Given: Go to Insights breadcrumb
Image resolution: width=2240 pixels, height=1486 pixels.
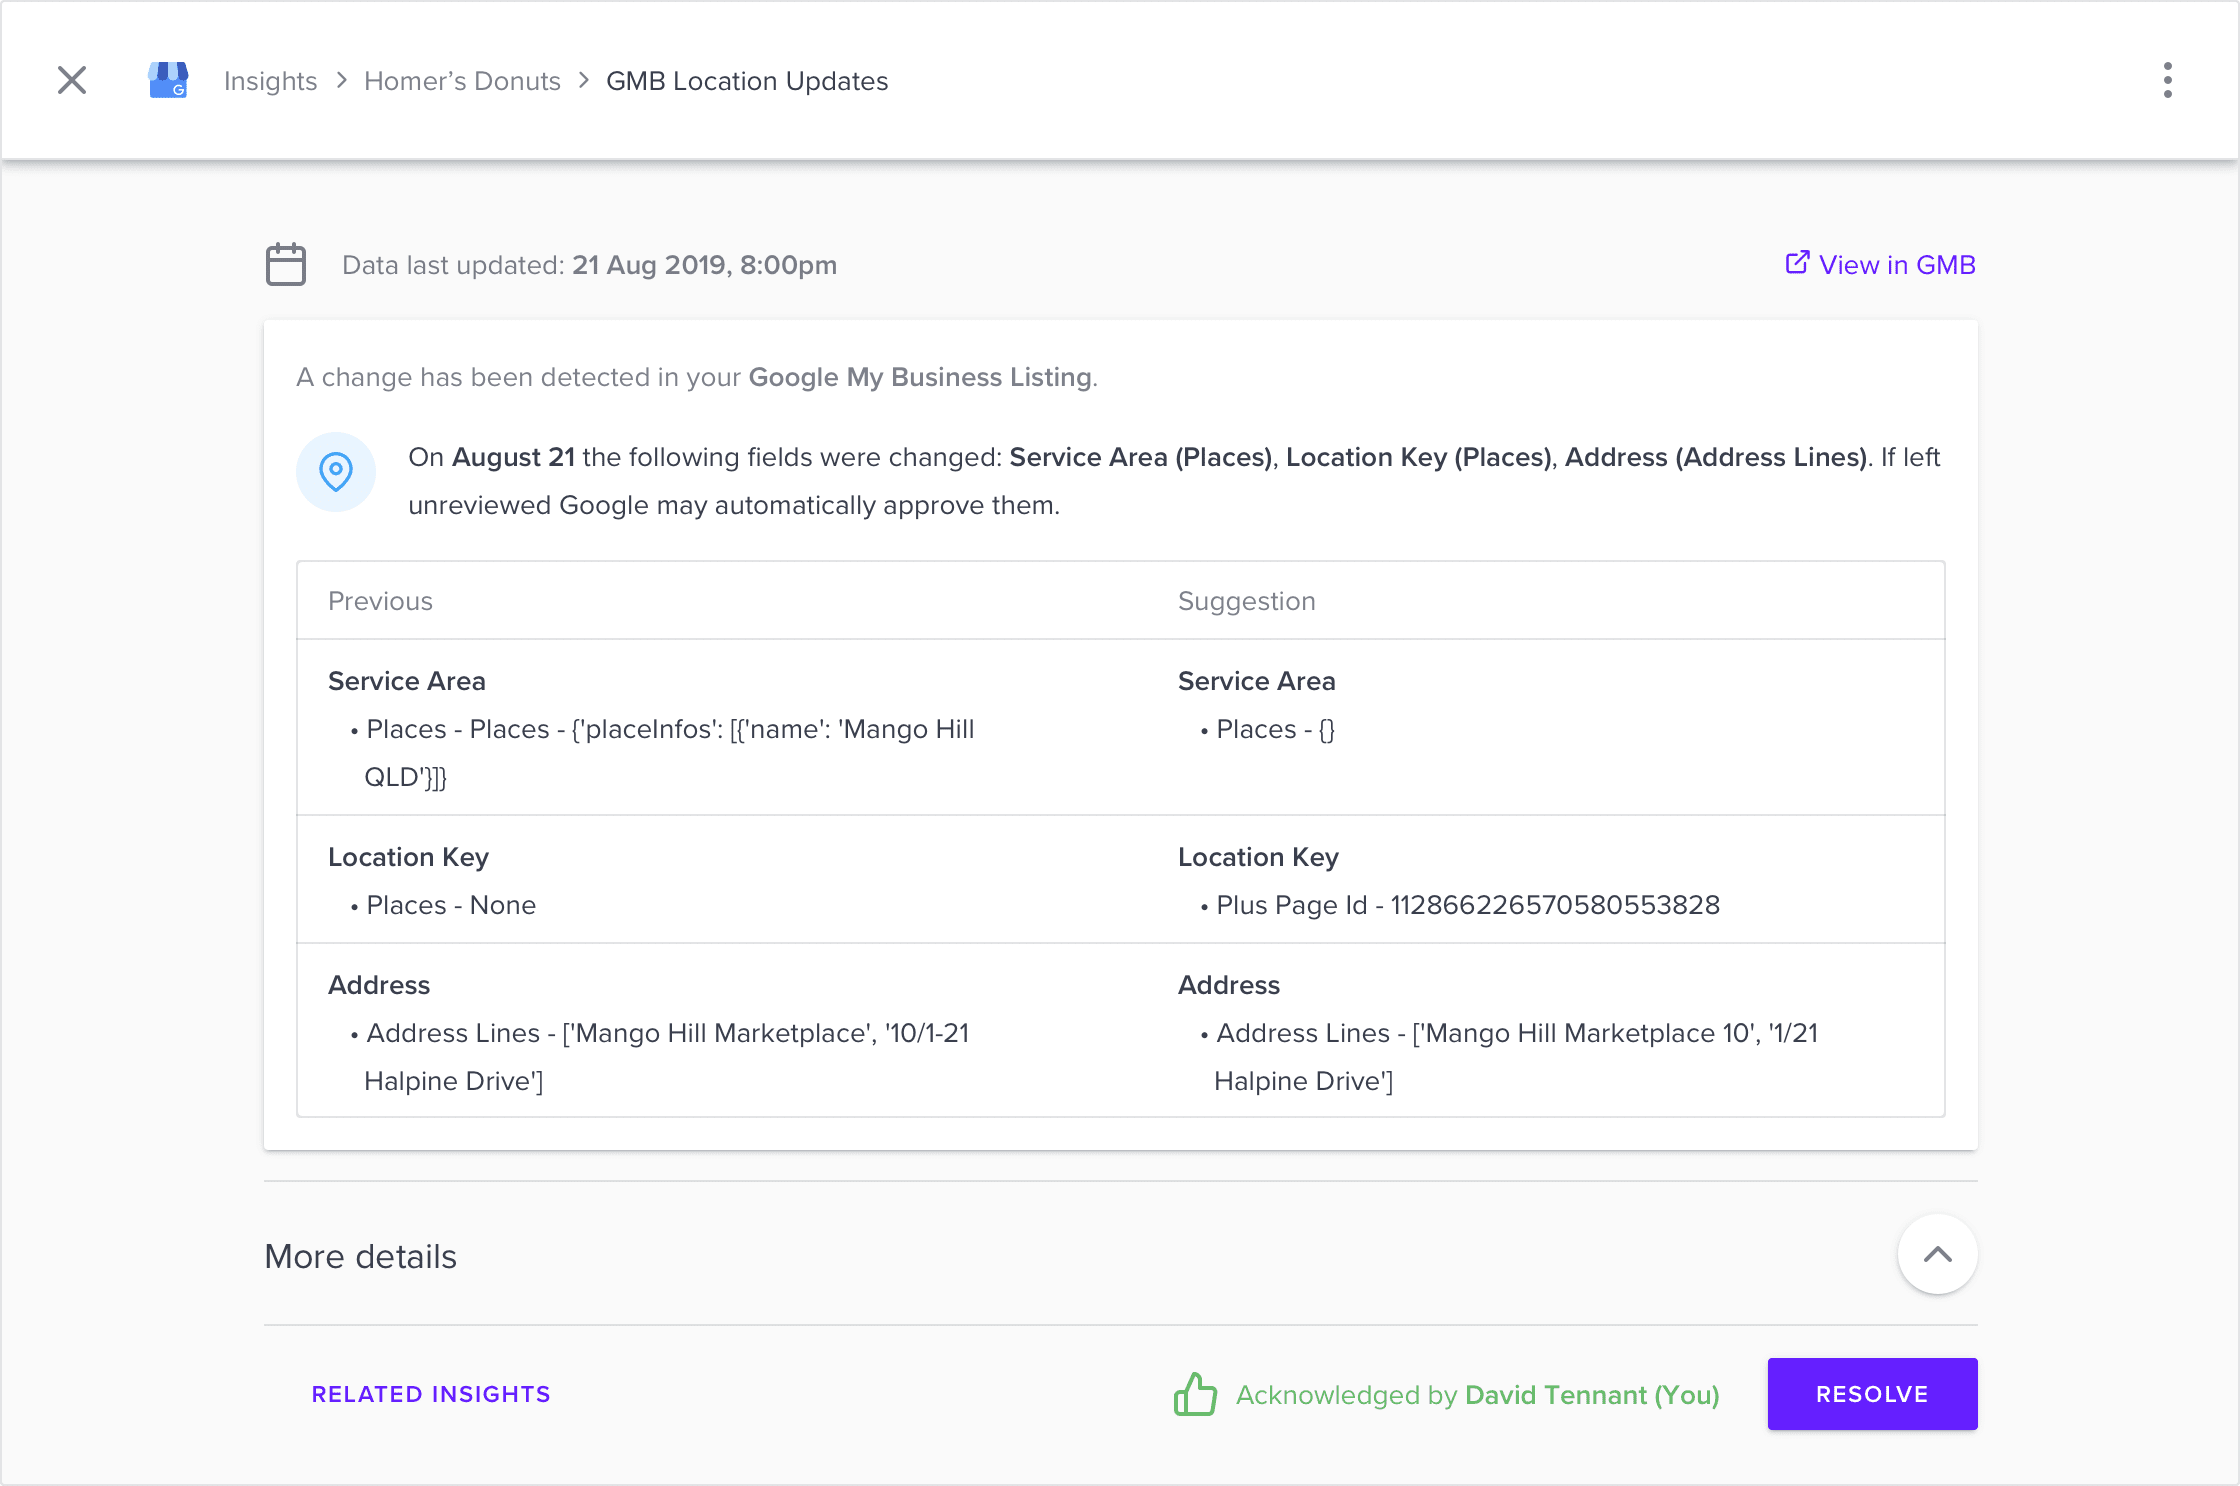Looking at the screenshot, I should 270,81.
